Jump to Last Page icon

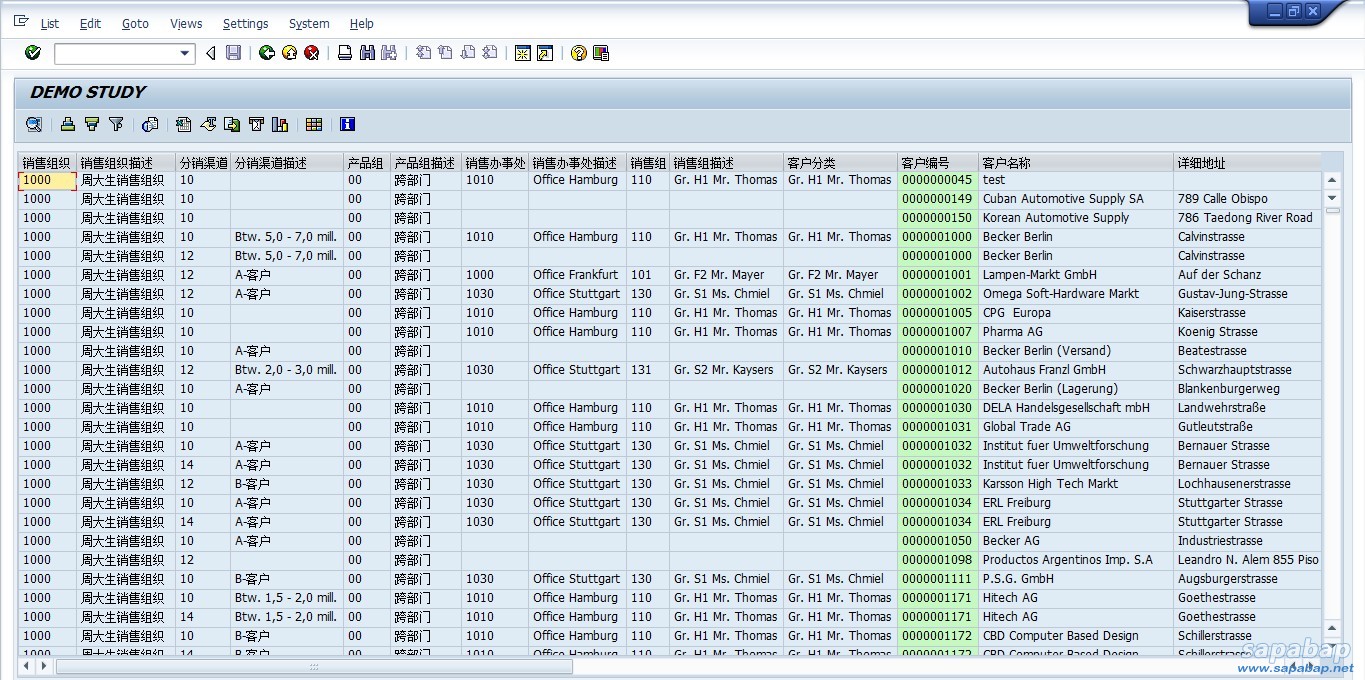click(489, 53)
